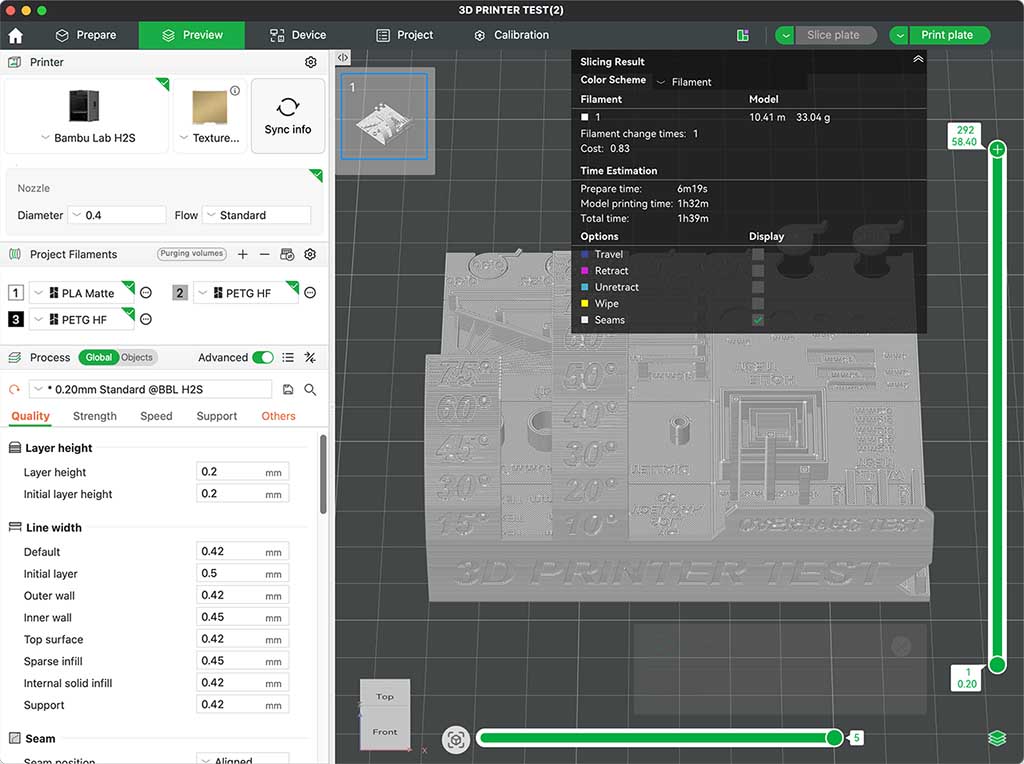
Task: Open the Others settings tab
Action: coord(278,416)
